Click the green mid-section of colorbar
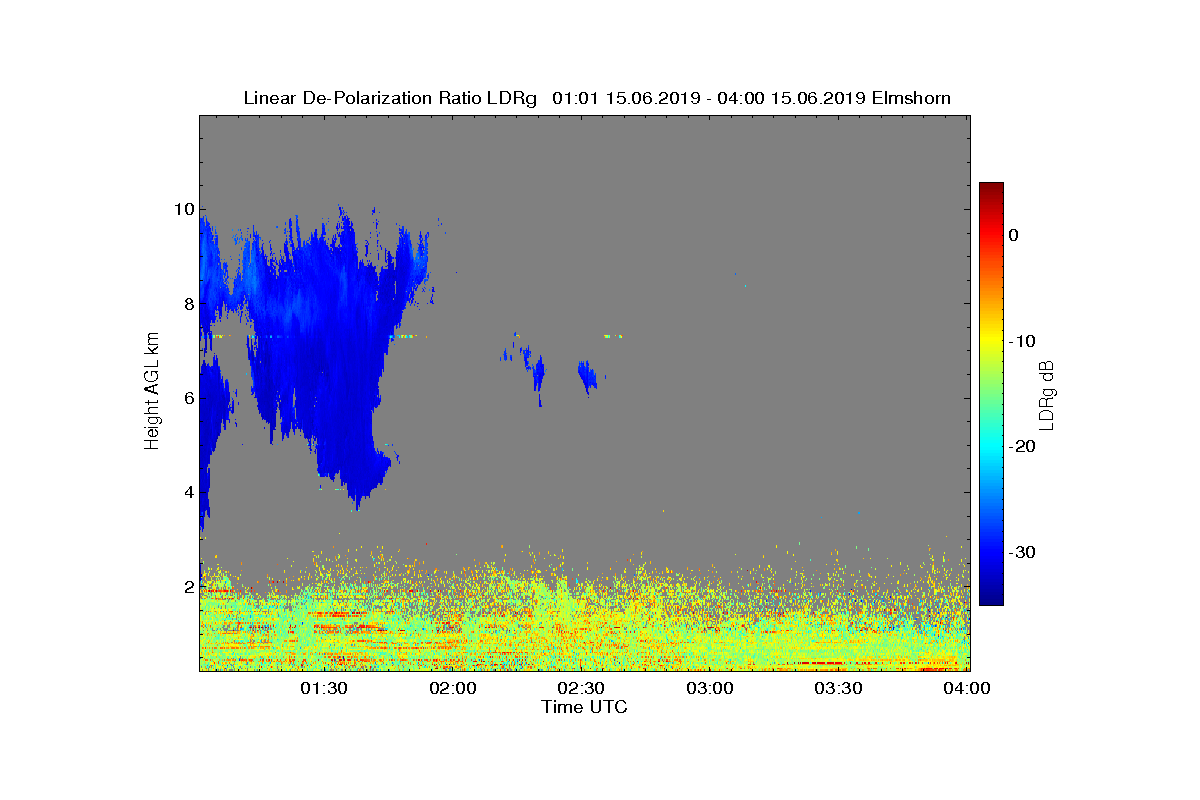This screenshot has width=1200, height=800. tap(991, 395)
